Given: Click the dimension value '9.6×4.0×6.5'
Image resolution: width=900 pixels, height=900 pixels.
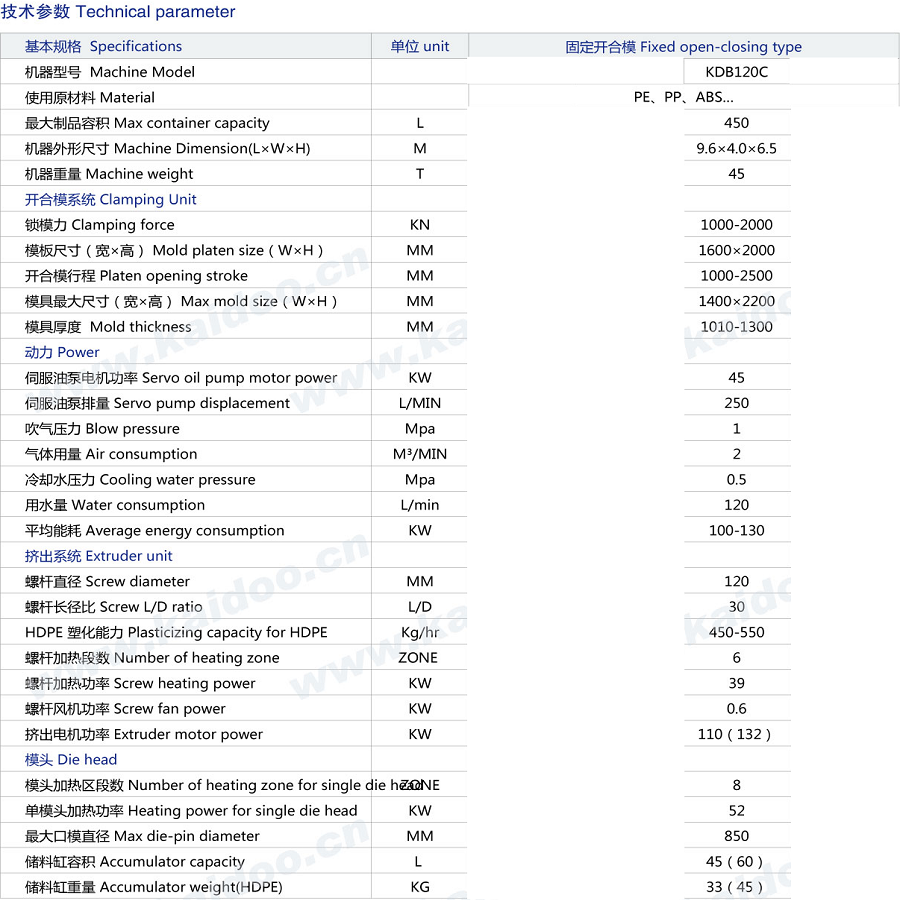Looking at the screenshot, I should coord(736,148).
